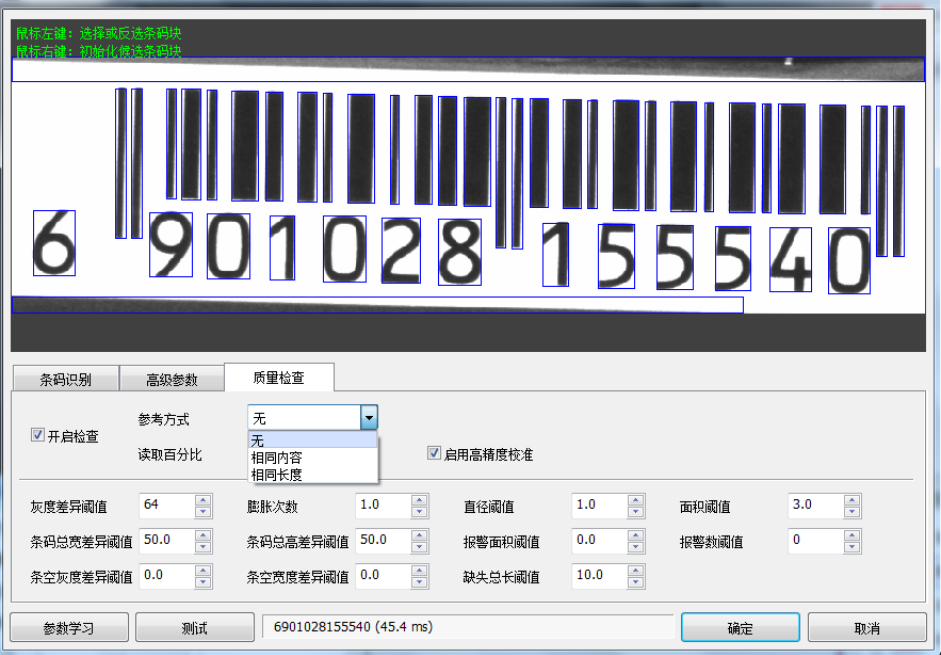
Task: Choose 相同长度 in the dropdown list
Action: 313,475
